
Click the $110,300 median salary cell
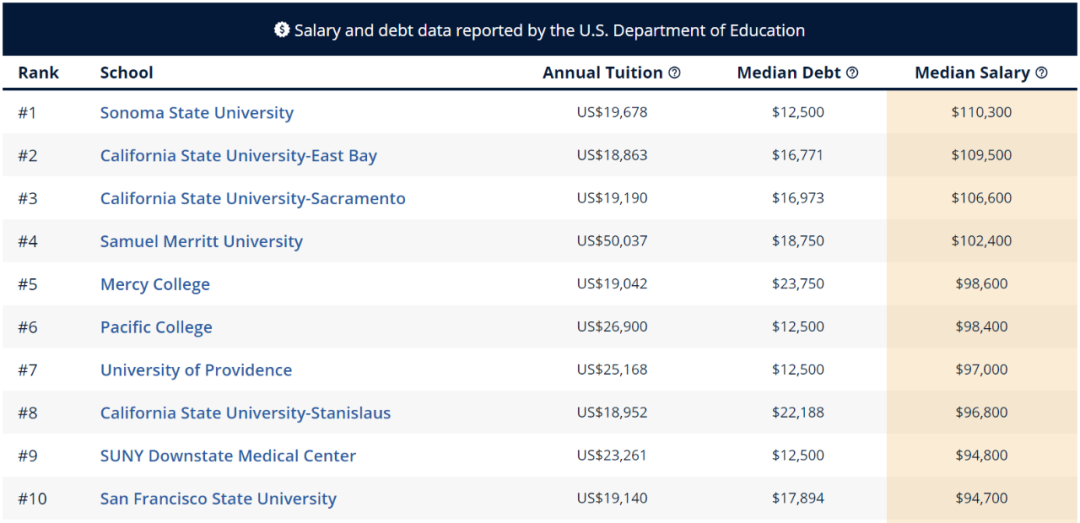point(981,113)
